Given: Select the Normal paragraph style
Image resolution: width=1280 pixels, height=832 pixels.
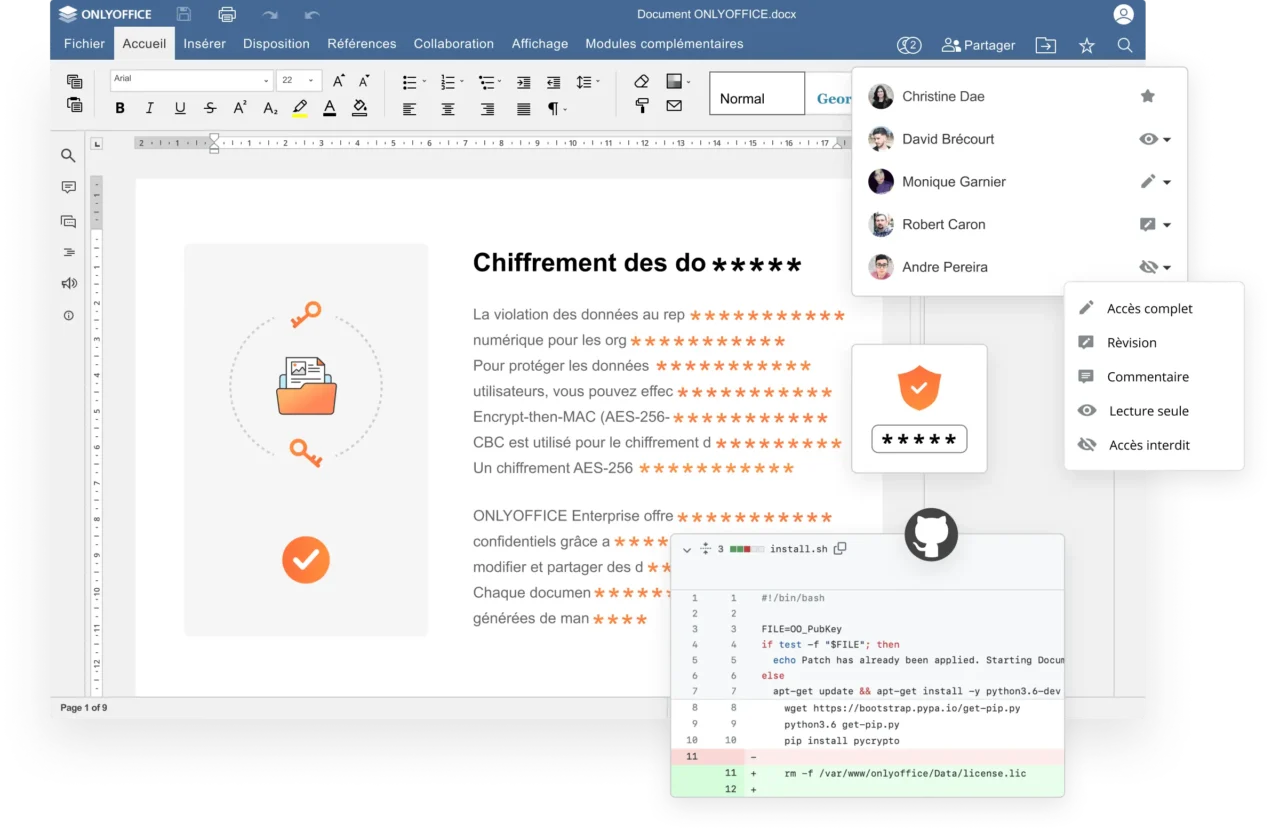Looking at the screenshot, I should [756, 97].
